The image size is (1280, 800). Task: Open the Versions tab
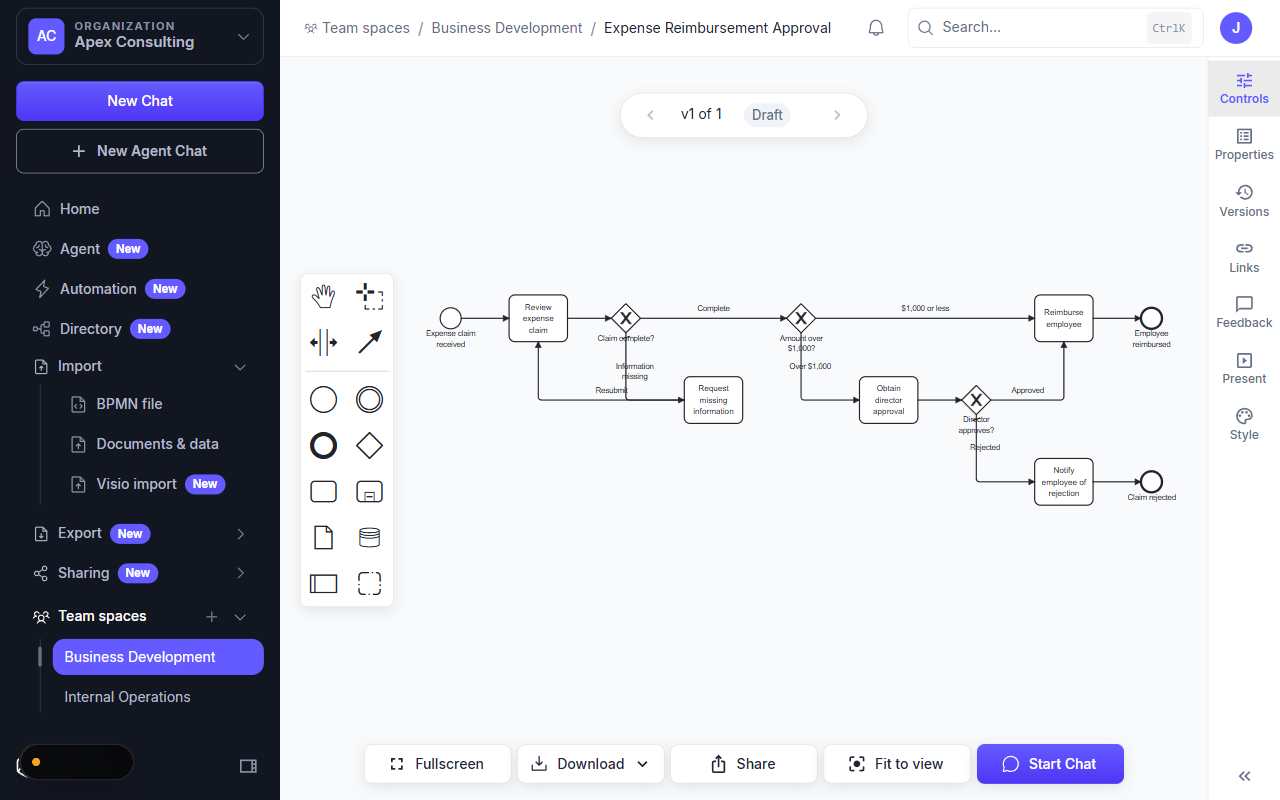(1244, 201)
